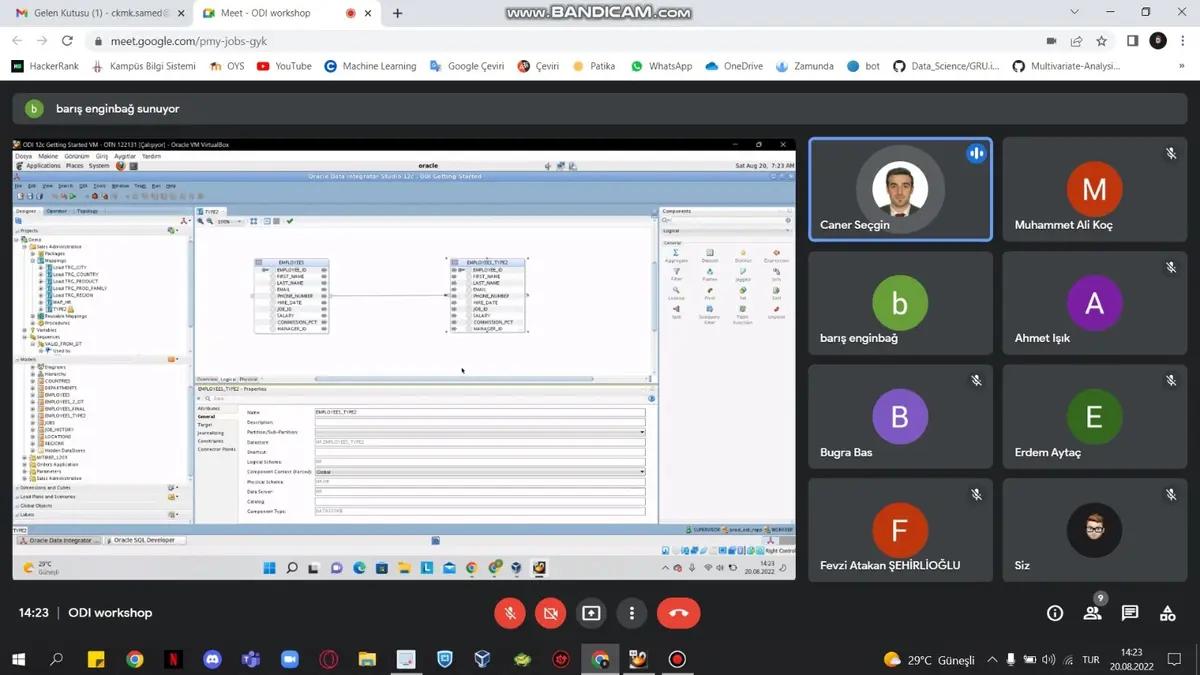Select Caner Seçgin's video tile
Screen dimensions: 1200x675
[900, 189]
